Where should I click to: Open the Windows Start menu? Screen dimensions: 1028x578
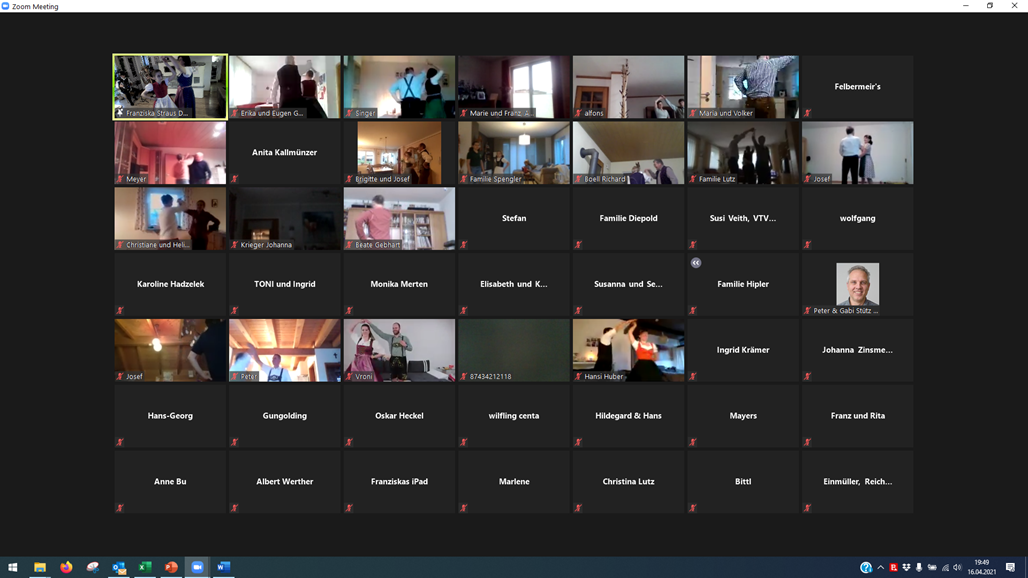click(x=13, y=567)
